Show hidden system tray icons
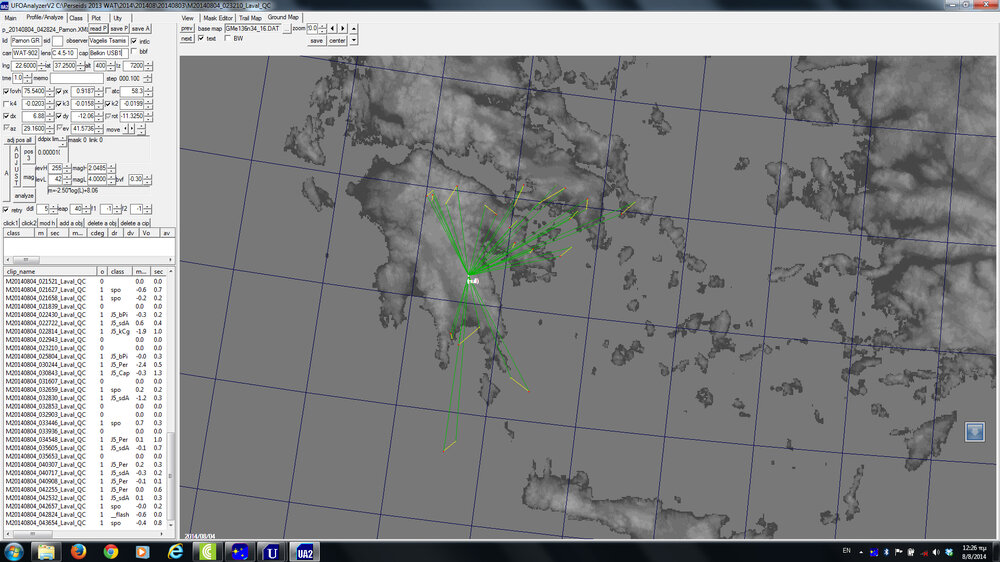Image resolution: width=1000 pixels, height=562 pixels. point(860,551)
